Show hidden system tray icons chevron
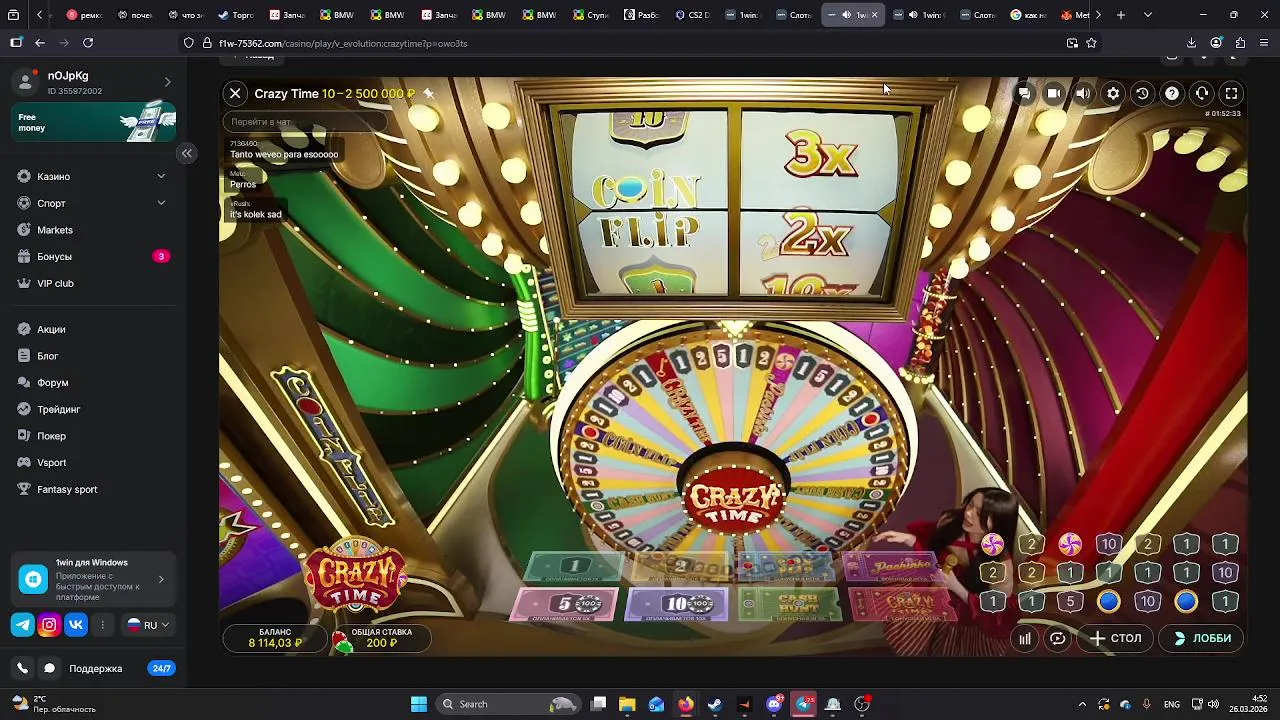 point(1082,704)
